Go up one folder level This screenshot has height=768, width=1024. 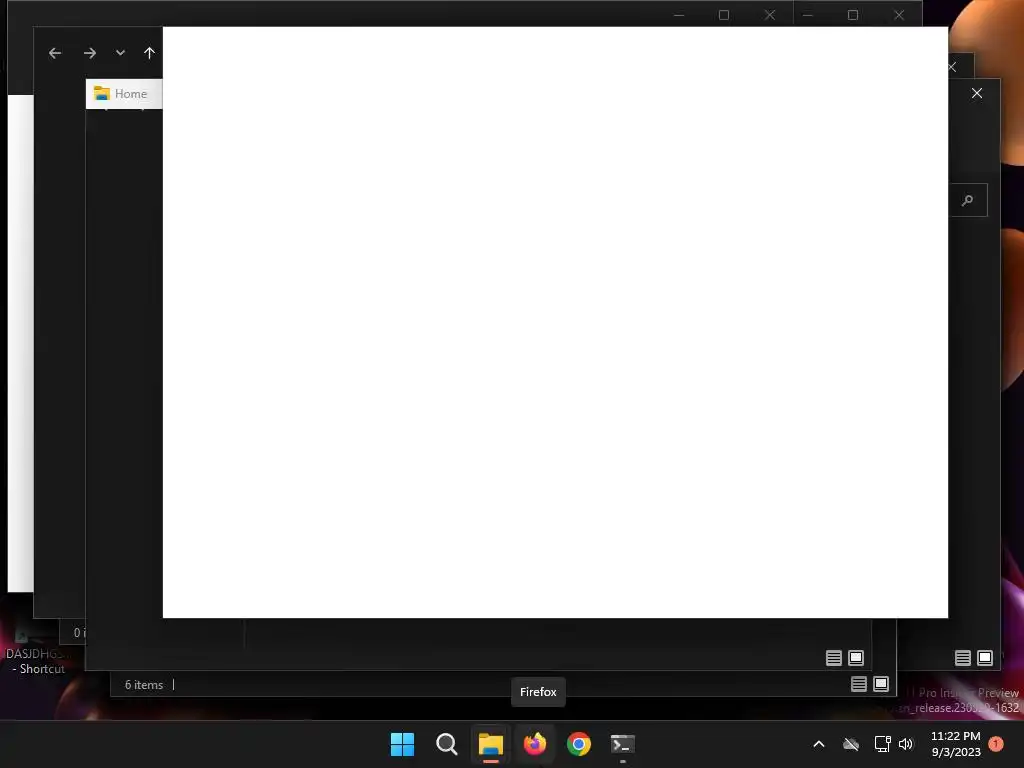tap(150, 53)
